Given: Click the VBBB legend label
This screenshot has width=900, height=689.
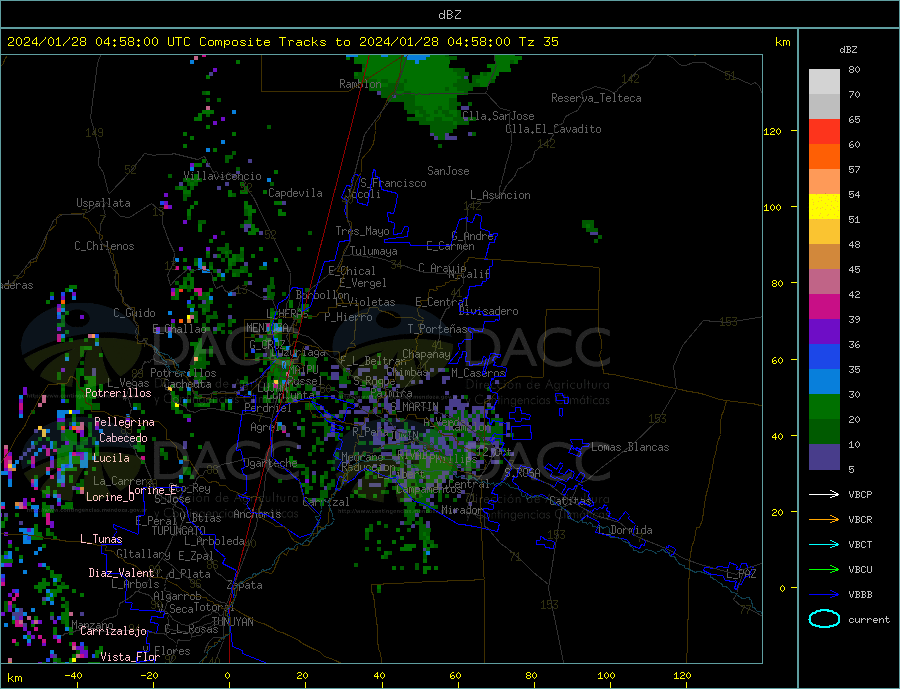Looking at the screenshot, I should 860,594.
